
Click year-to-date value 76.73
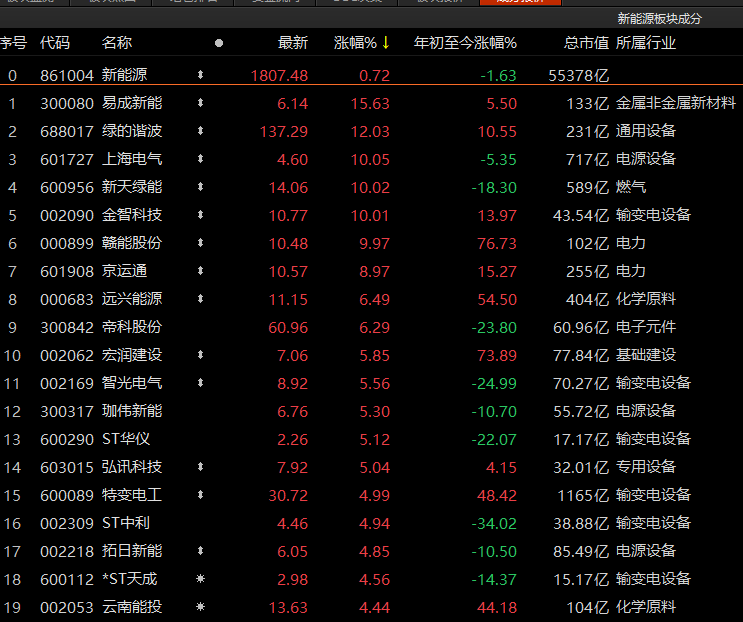click(497, 243)
